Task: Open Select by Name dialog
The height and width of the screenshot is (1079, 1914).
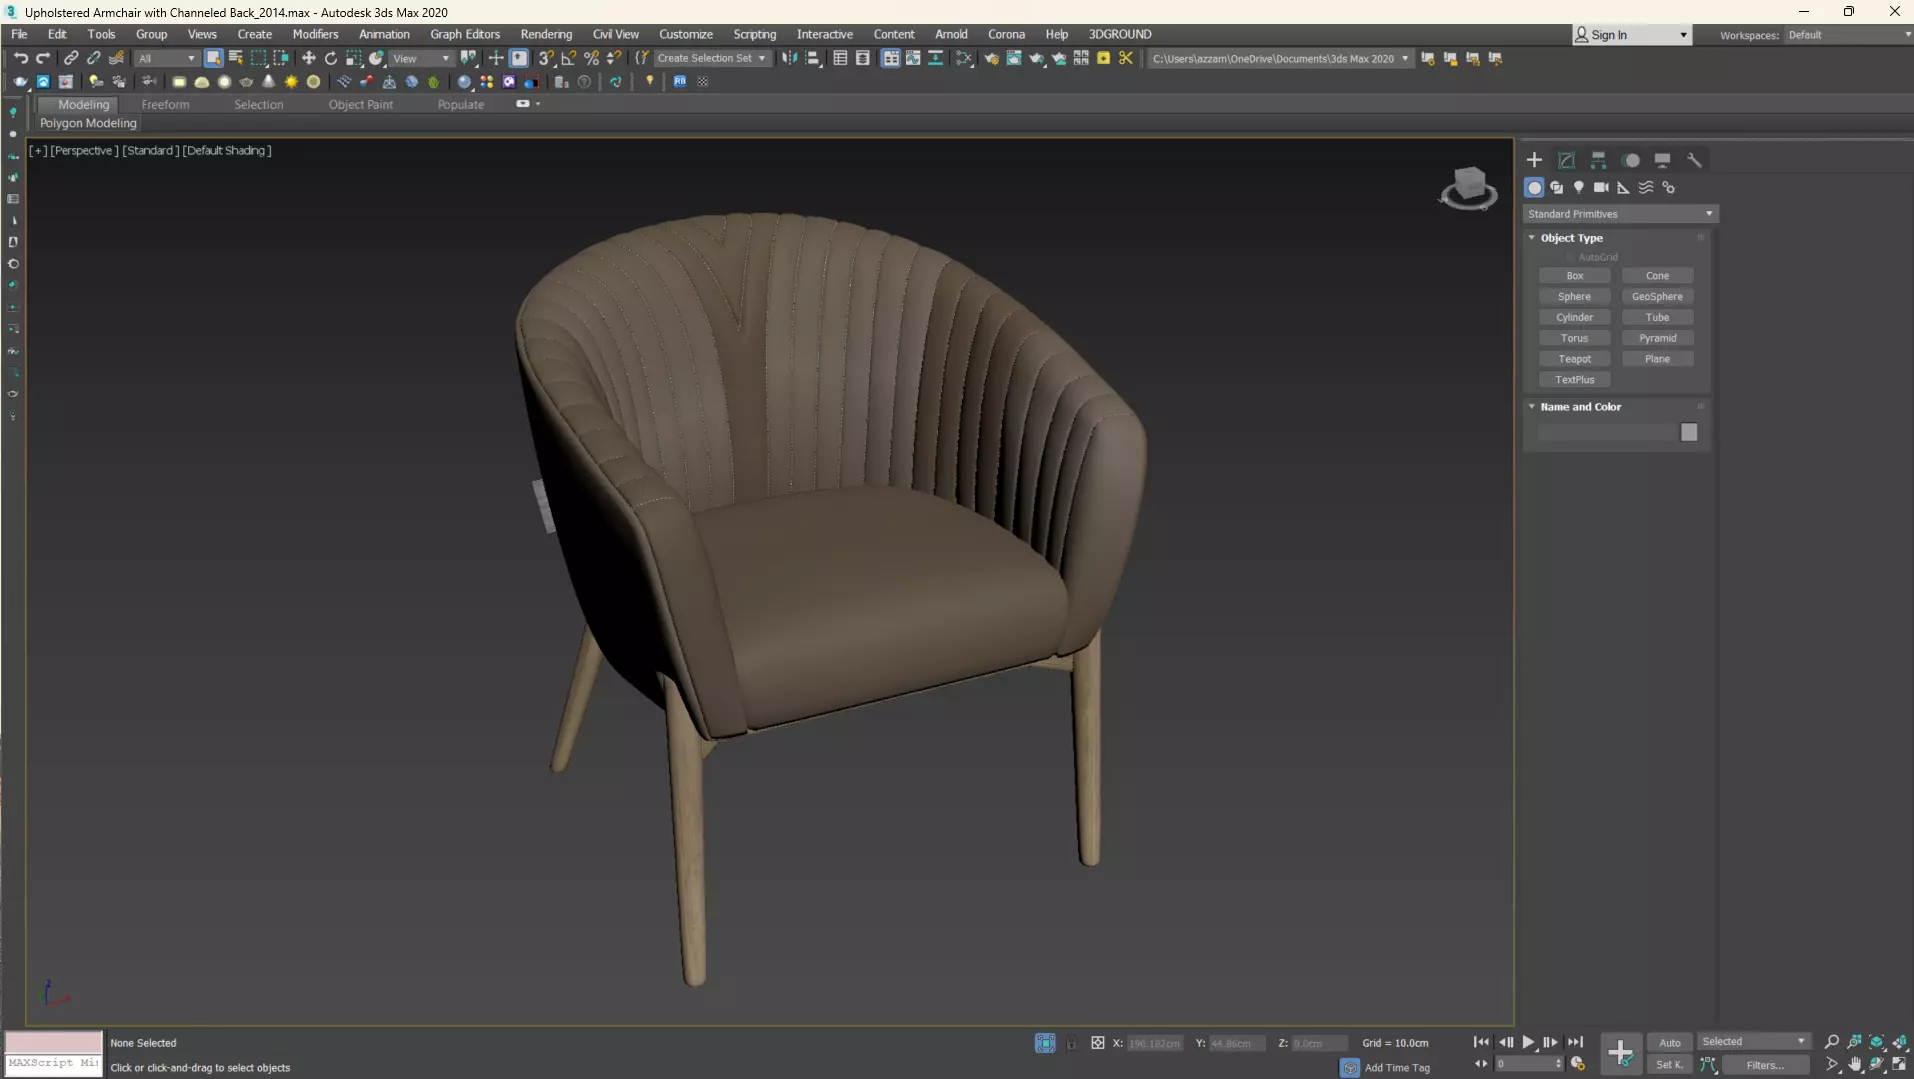Action: coord(236,58)
